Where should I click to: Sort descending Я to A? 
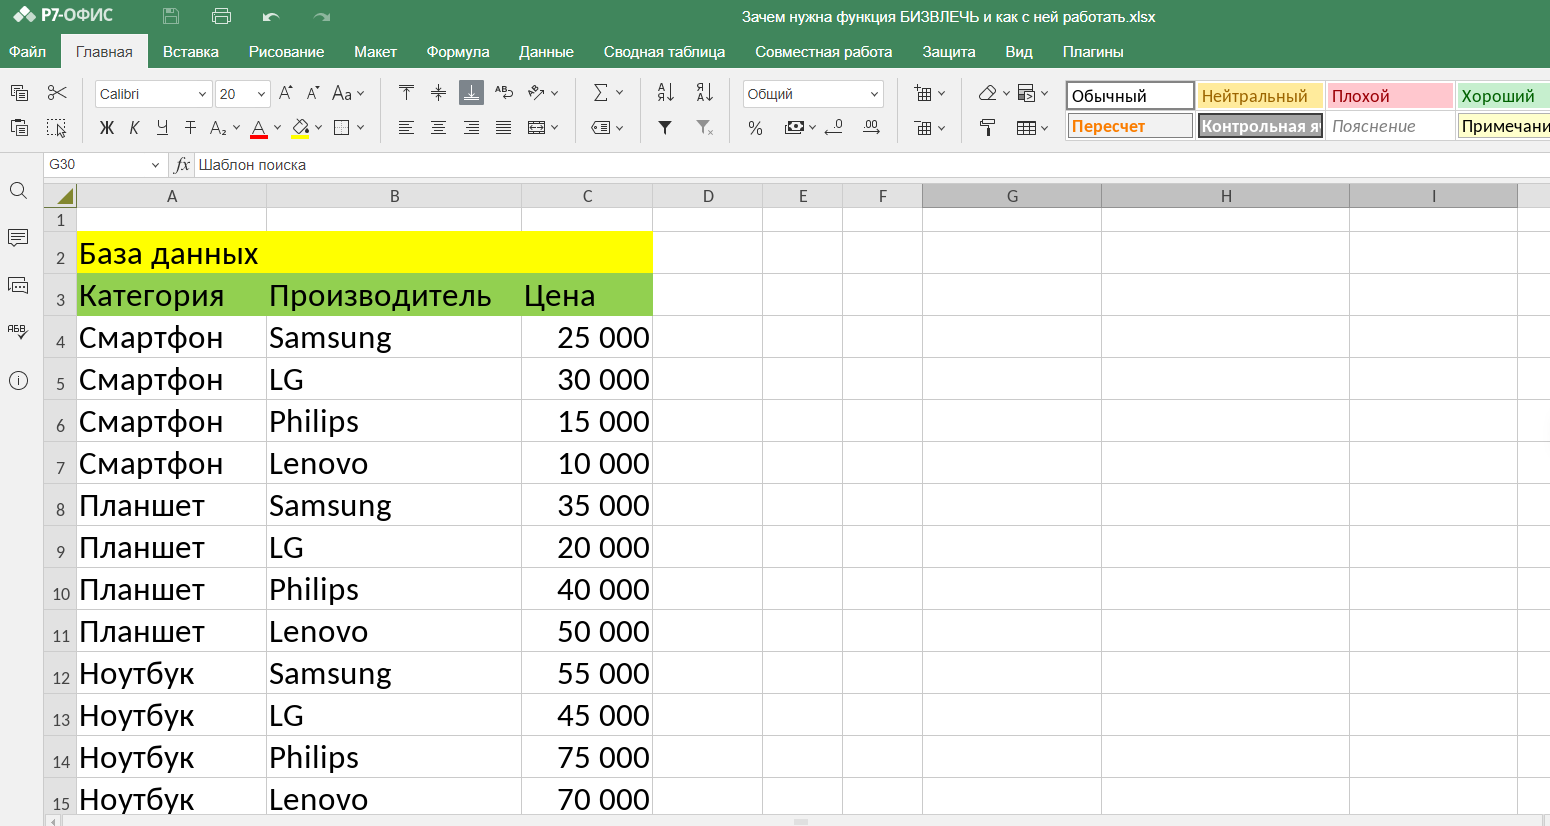click(704, 93)
